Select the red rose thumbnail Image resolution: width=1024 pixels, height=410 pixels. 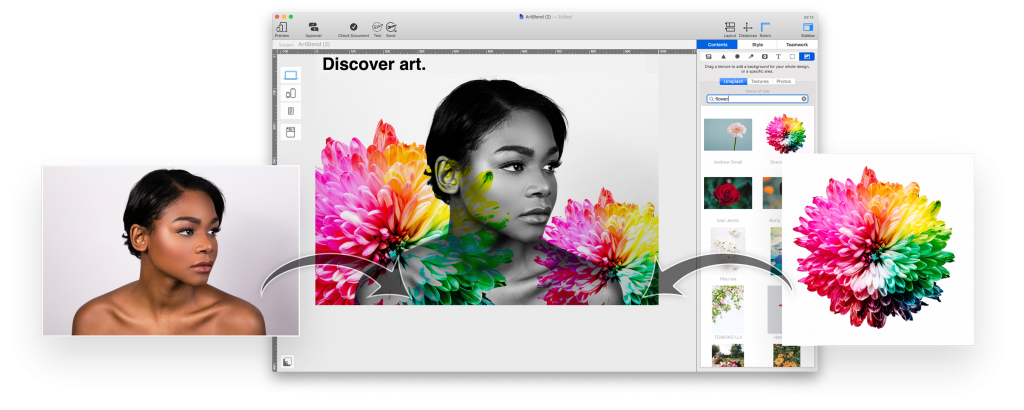728,193
